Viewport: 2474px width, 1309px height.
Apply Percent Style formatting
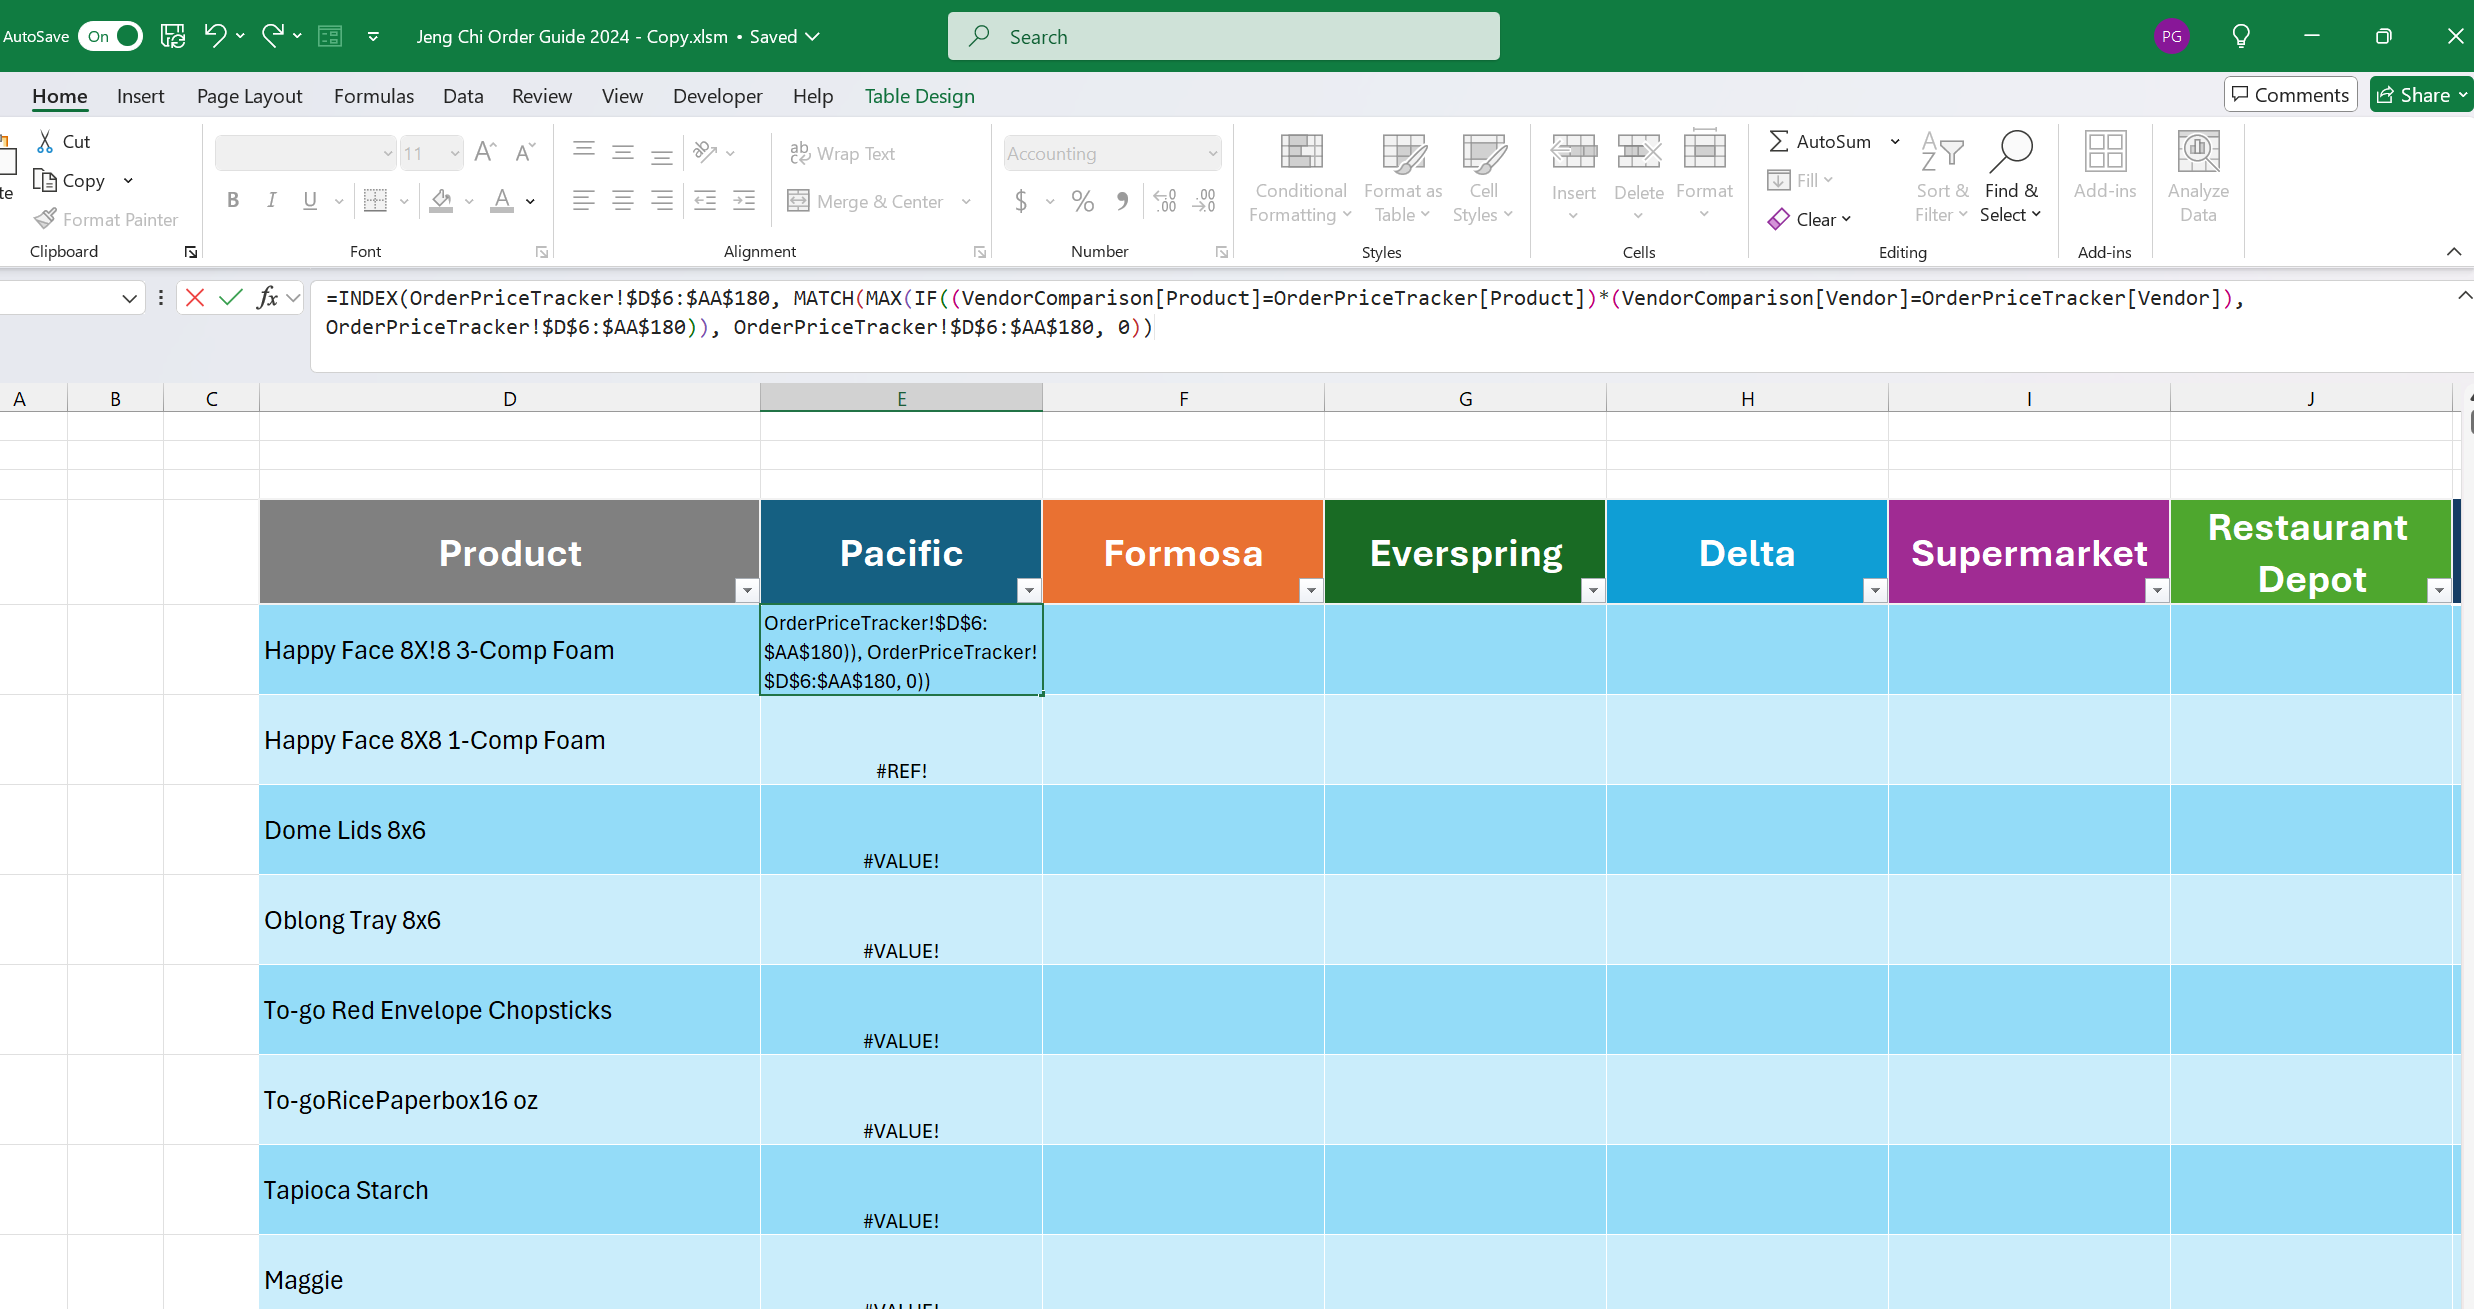pos(1081,201)
